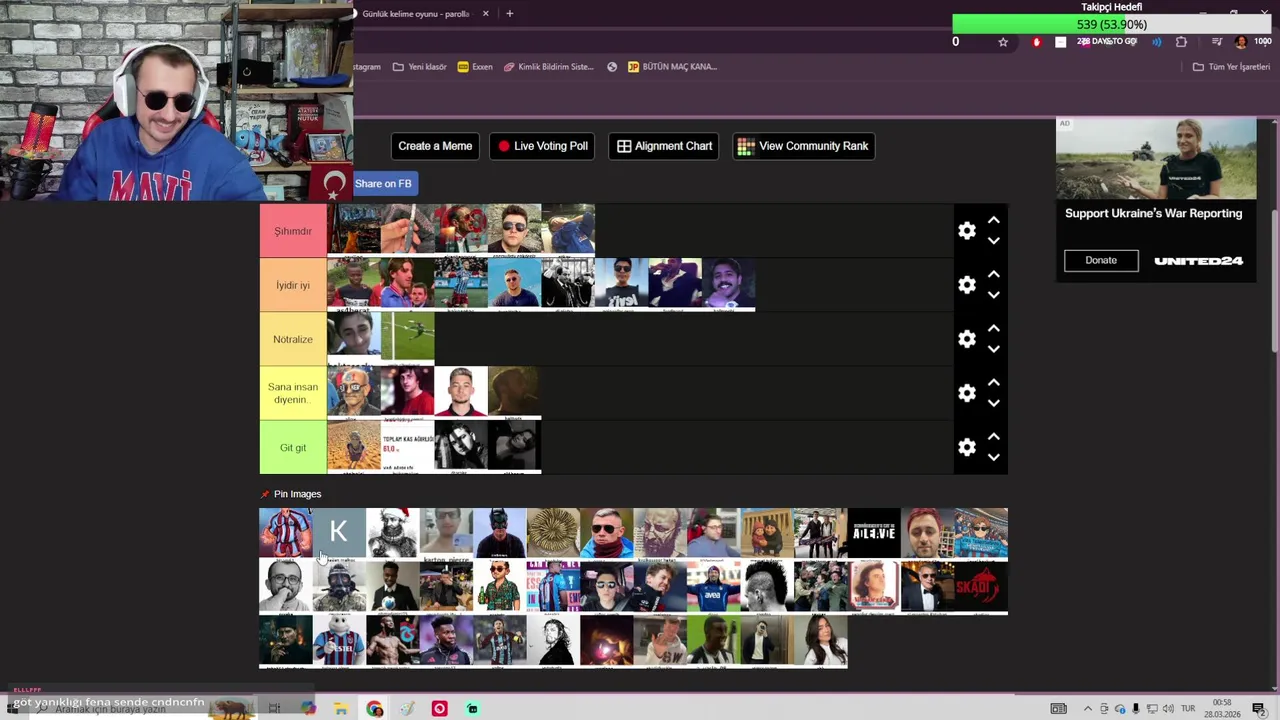Select the Sana insan diyenin tier label
This screenshot has height=720, width=1280.
[x=293, y=393]
